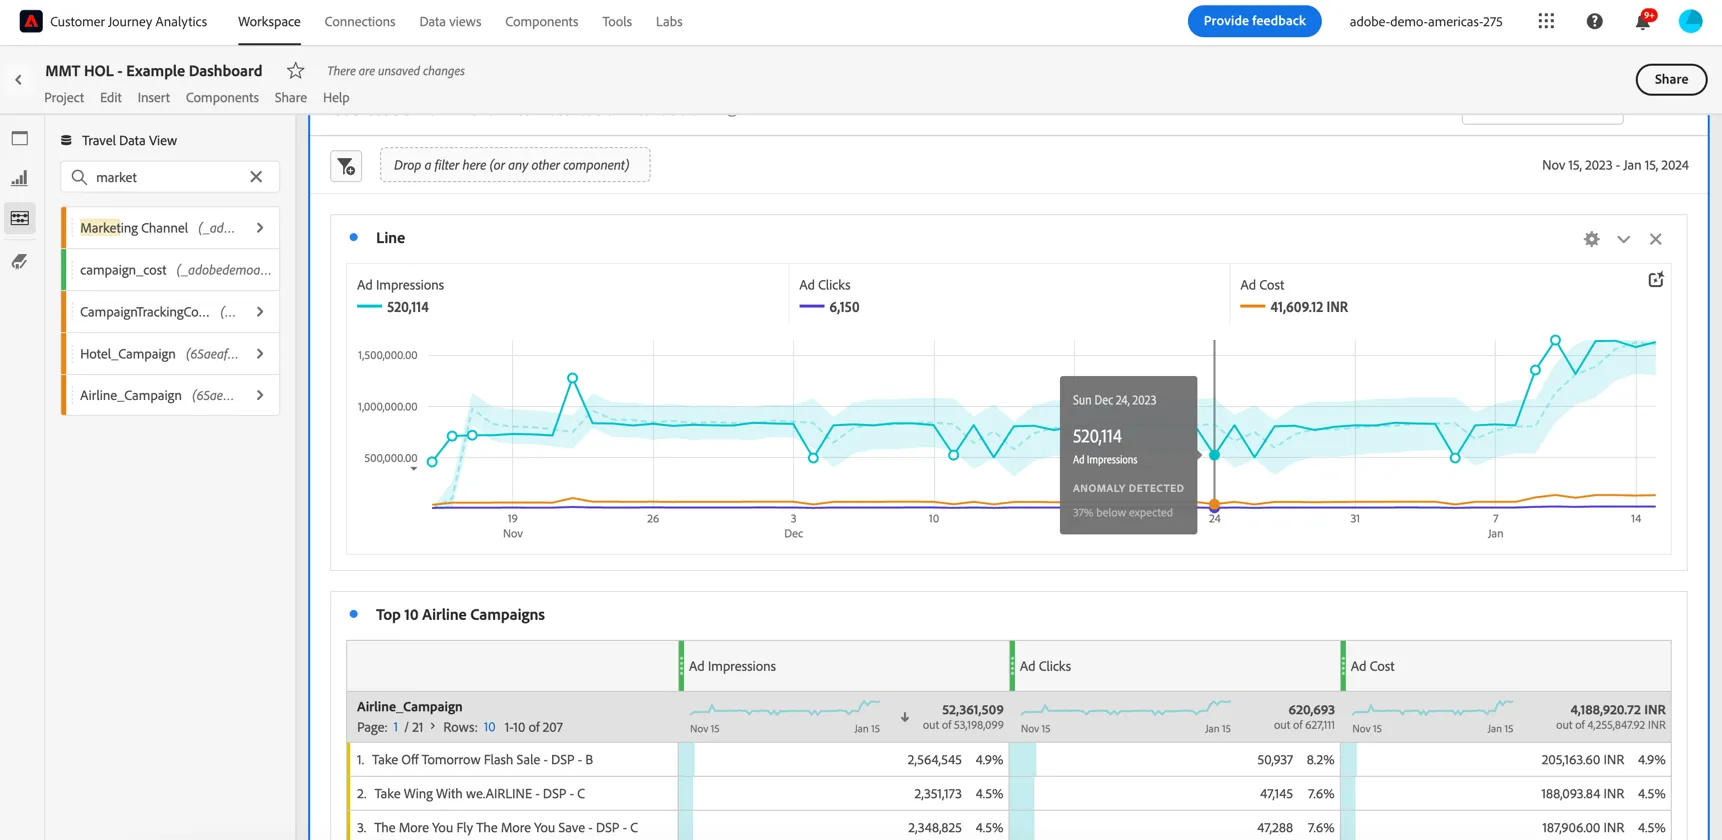Clear the market search text
1722x840 pixels.
[x=256, y=177]
